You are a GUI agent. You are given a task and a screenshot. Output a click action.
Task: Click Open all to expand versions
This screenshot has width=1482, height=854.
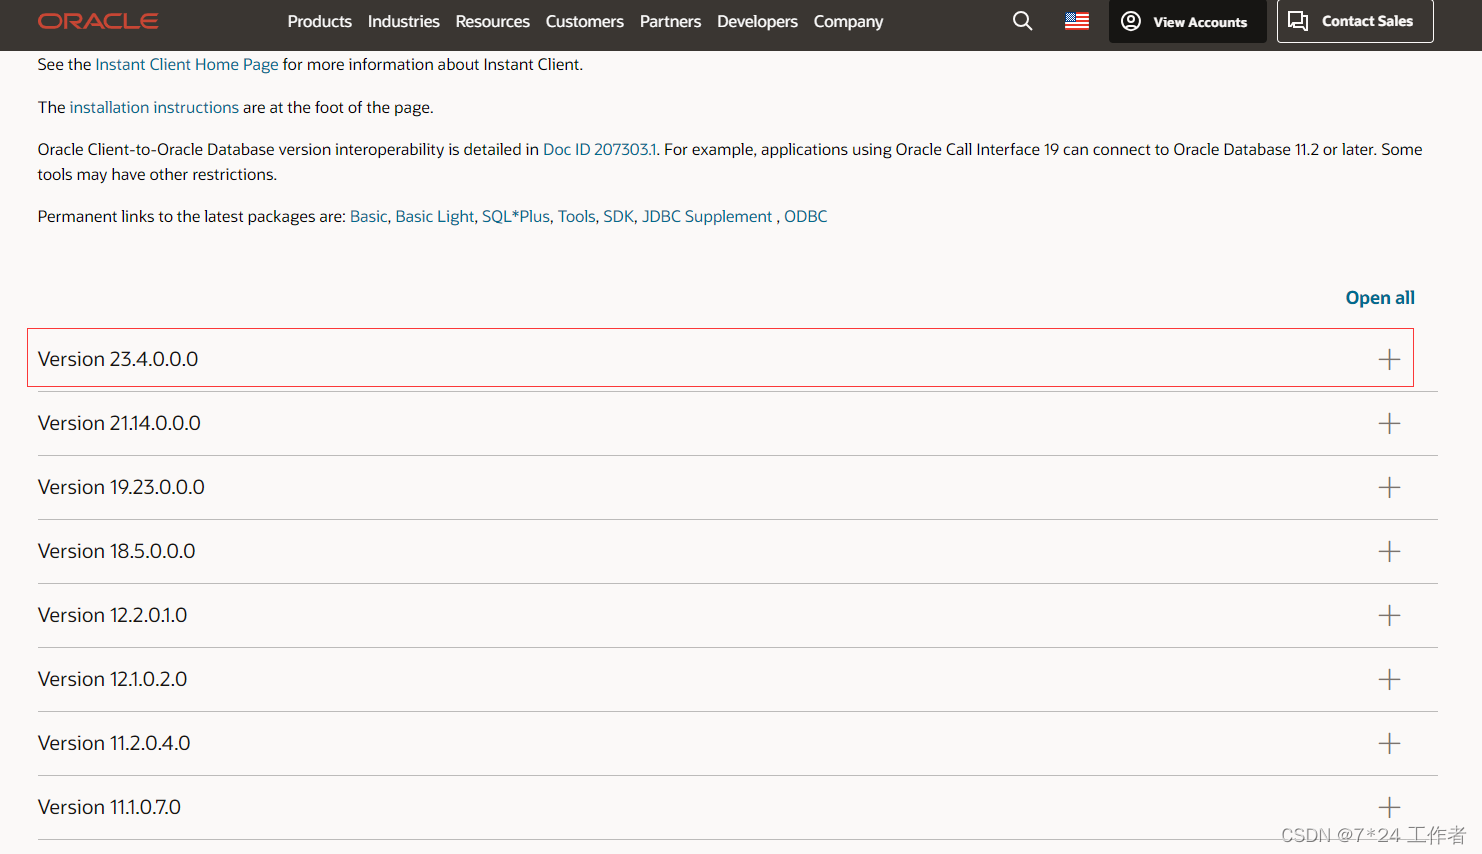click(1380, 298)
